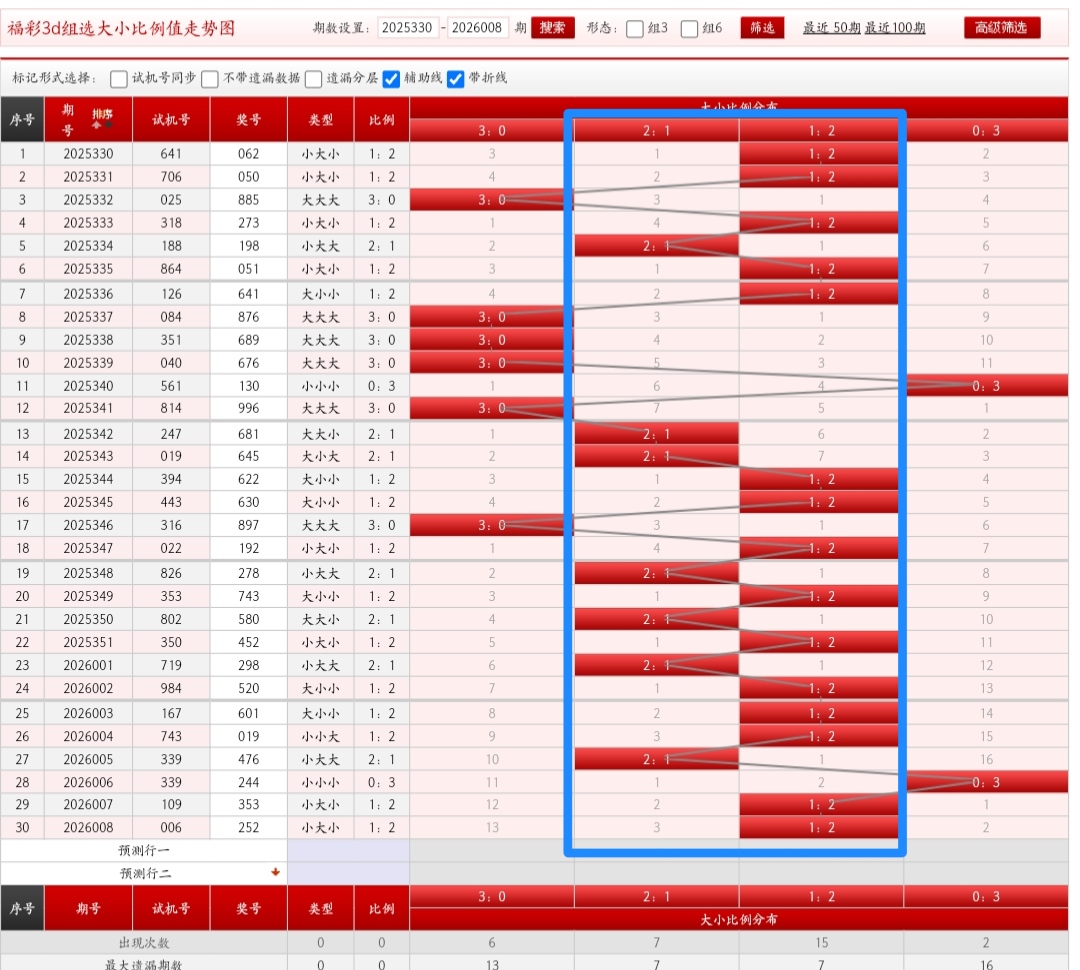Click the 0:3 column header at top
Image resolution: width=1080 pixels, height=970 pixels.
tap(985, 129)
